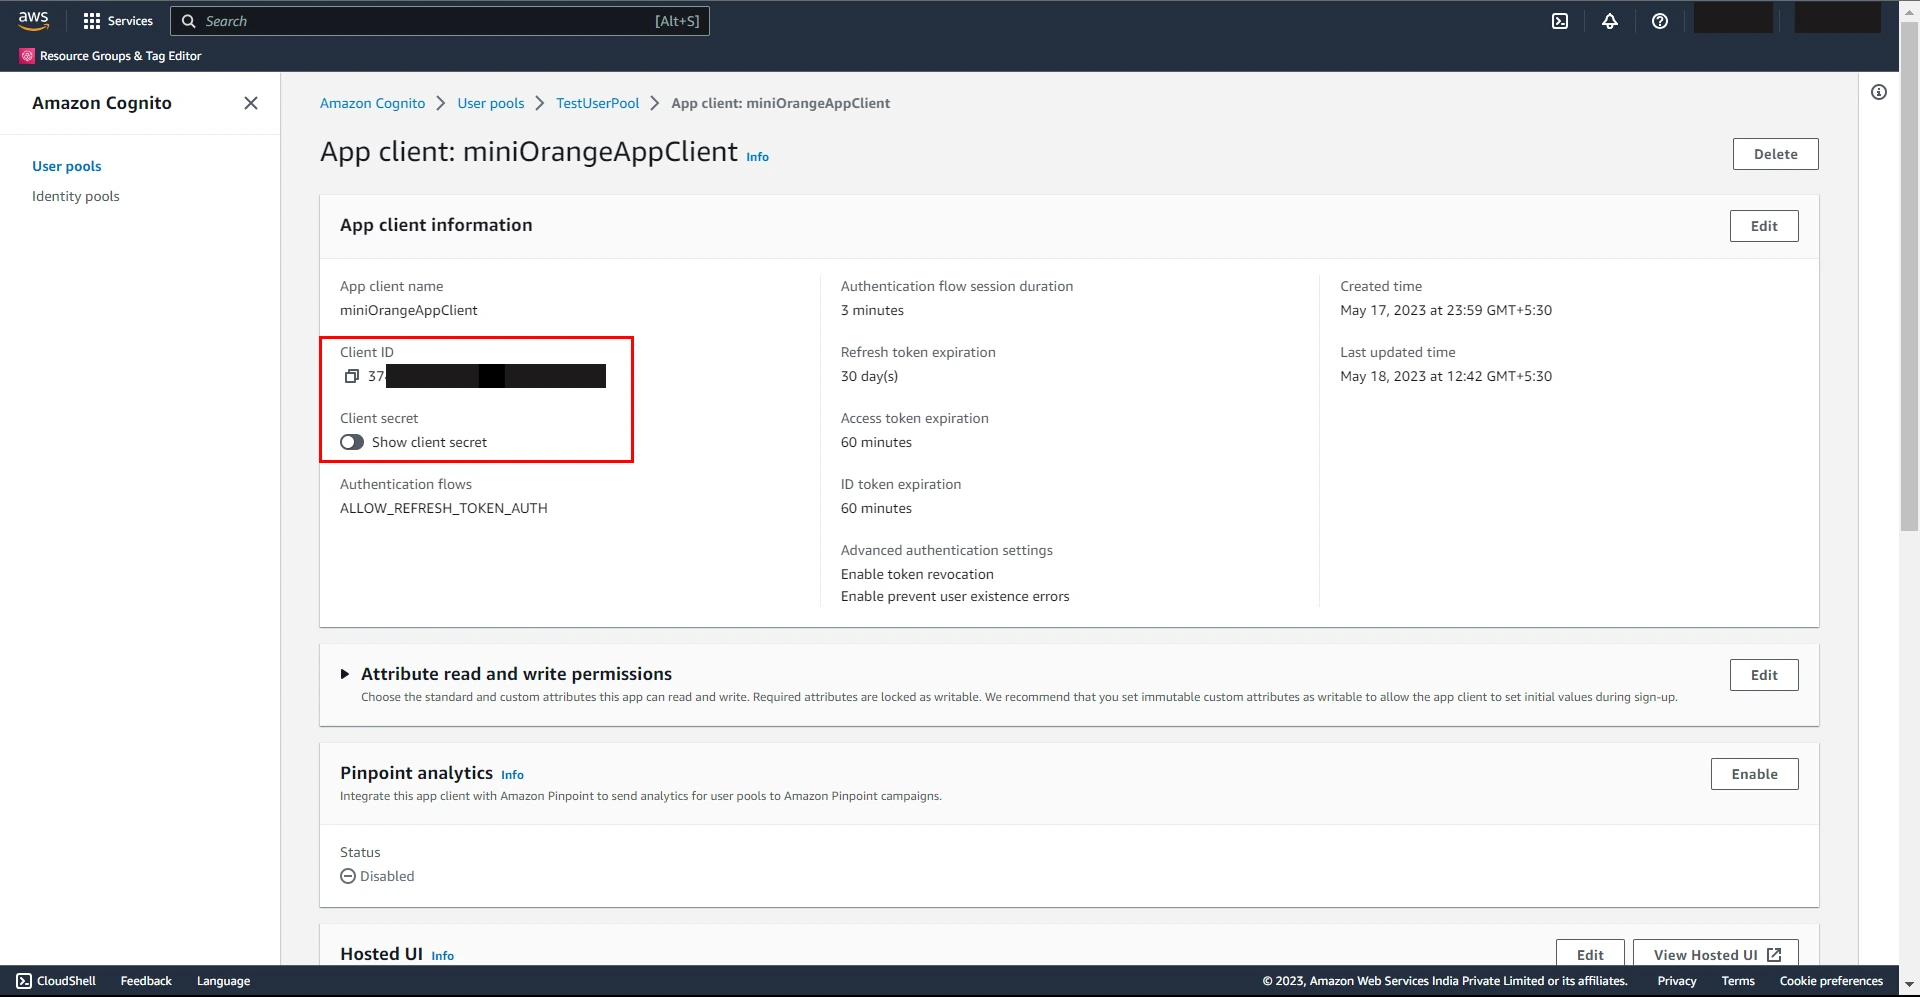
Task: Go to Amazon Cognito breadcrumb
Action: pyautogui.click(x=372, y=103)
